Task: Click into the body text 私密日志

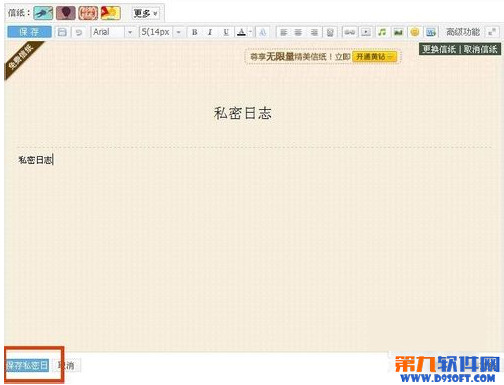Action: point(35,160)
